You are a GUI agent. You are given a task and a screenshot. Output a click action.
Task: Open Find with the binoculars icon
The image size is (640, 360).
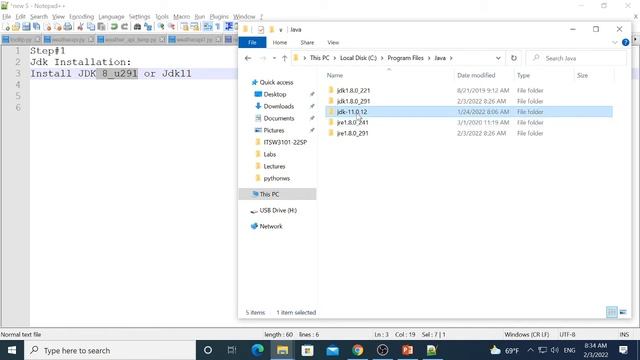[x=138, y=27]
